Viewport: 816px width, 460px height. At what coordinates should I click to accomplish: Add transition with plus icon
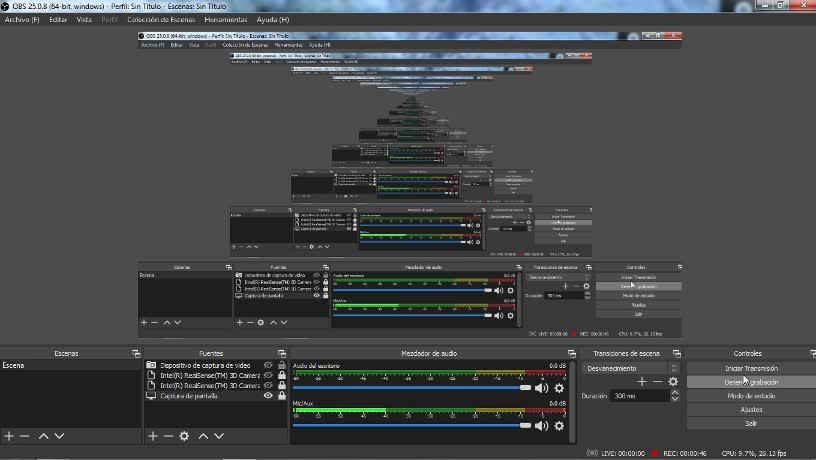click(x=642, y=382)
